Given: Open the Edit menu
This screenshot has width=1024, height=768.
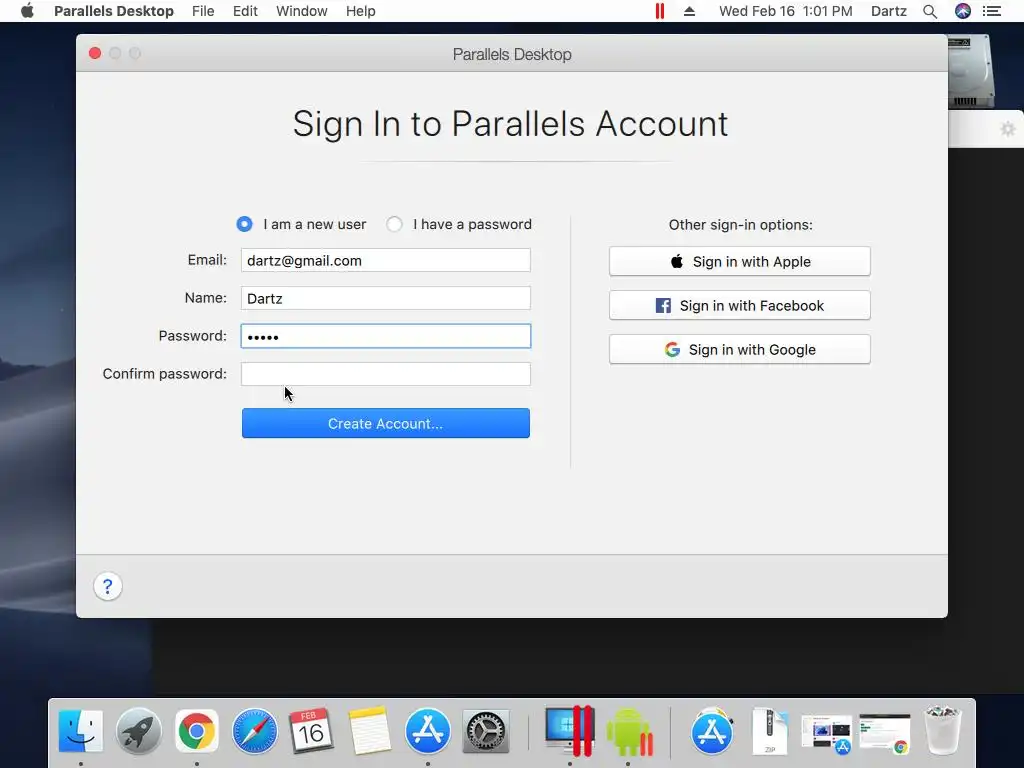Looking at the screenshot, I should click(245, 11).
